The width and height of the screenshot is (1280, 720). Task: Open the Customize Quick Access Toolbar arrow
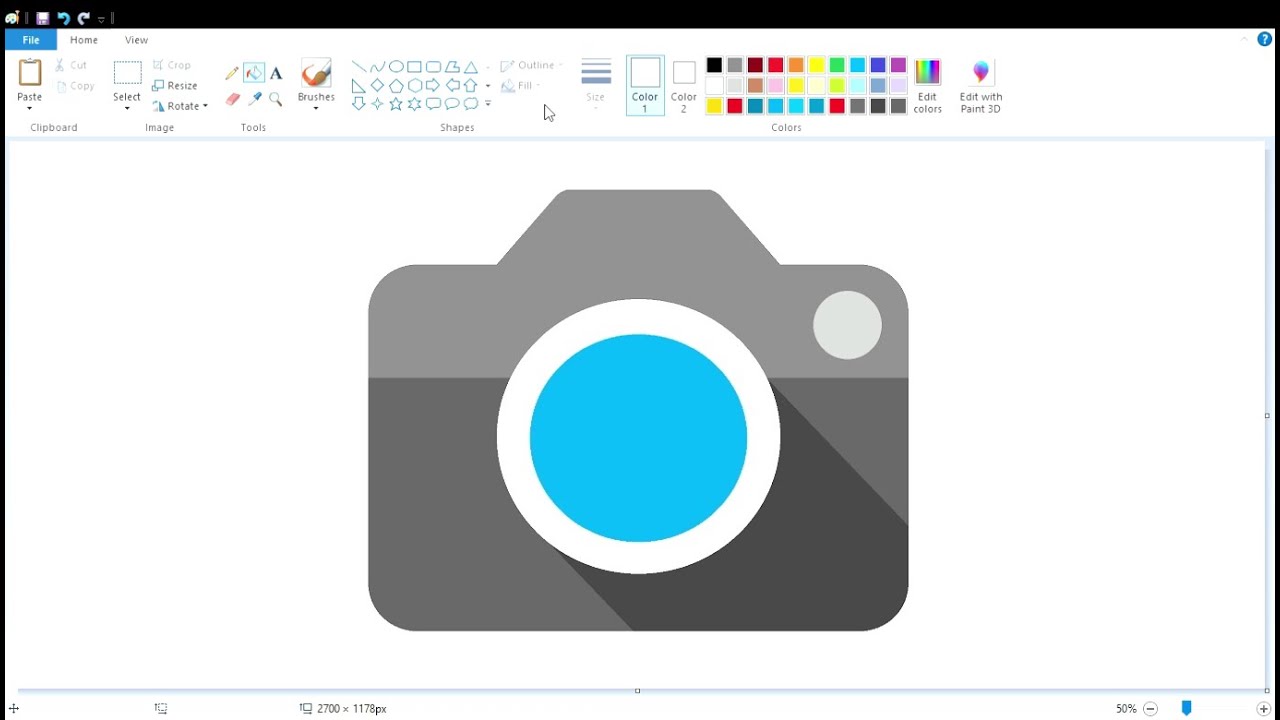pyautogui.click(x=101, y=19)
